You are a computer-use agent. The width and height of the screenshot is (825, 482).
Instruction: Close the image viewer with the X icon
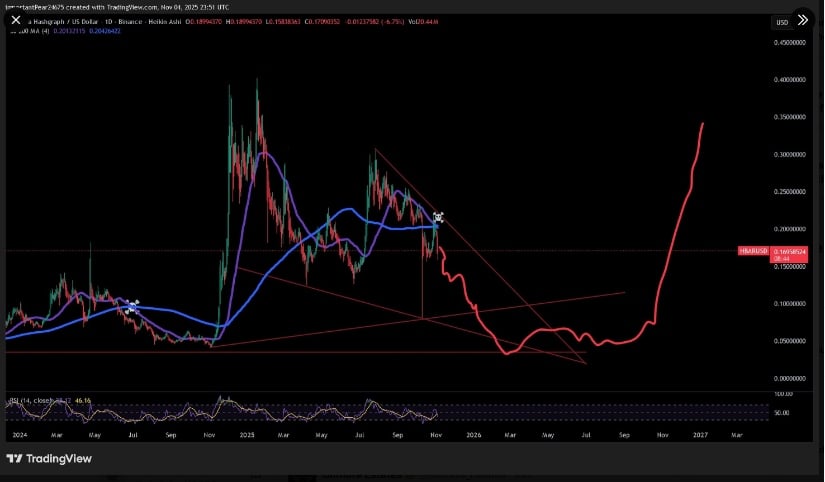click(14, 20)
